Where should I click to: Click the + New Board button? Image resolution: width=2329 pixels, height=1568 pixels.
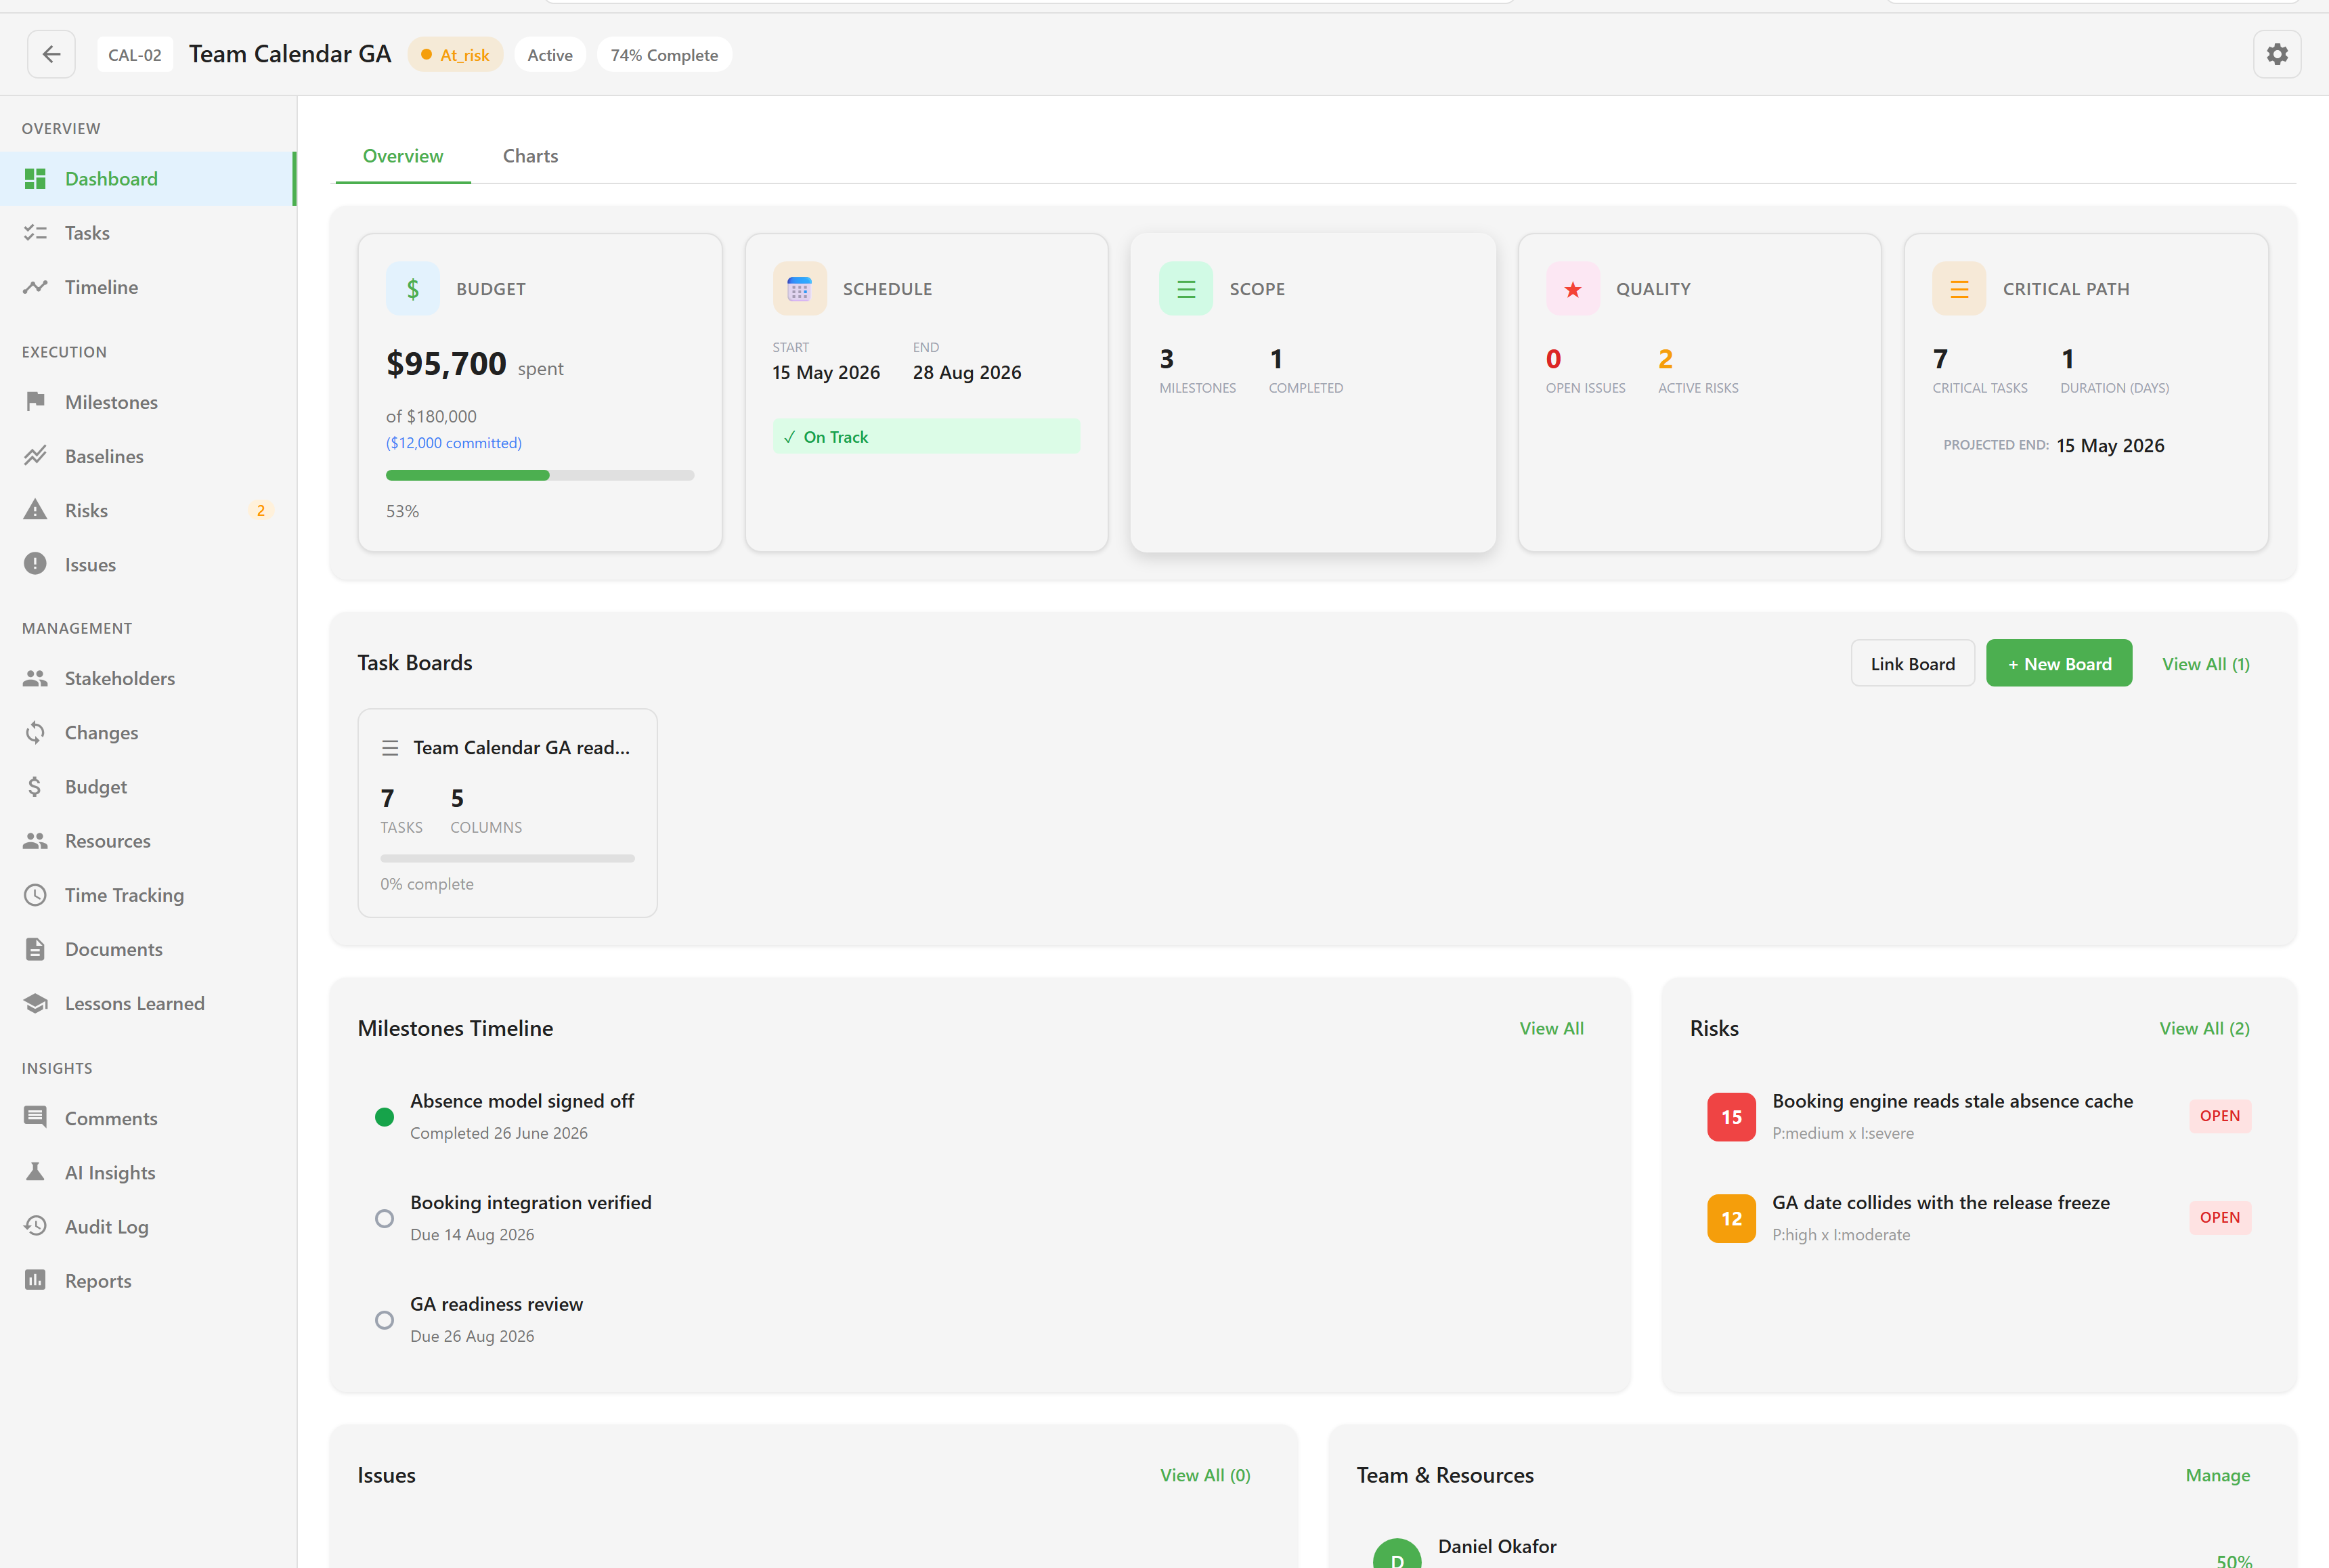(2059, 663)
